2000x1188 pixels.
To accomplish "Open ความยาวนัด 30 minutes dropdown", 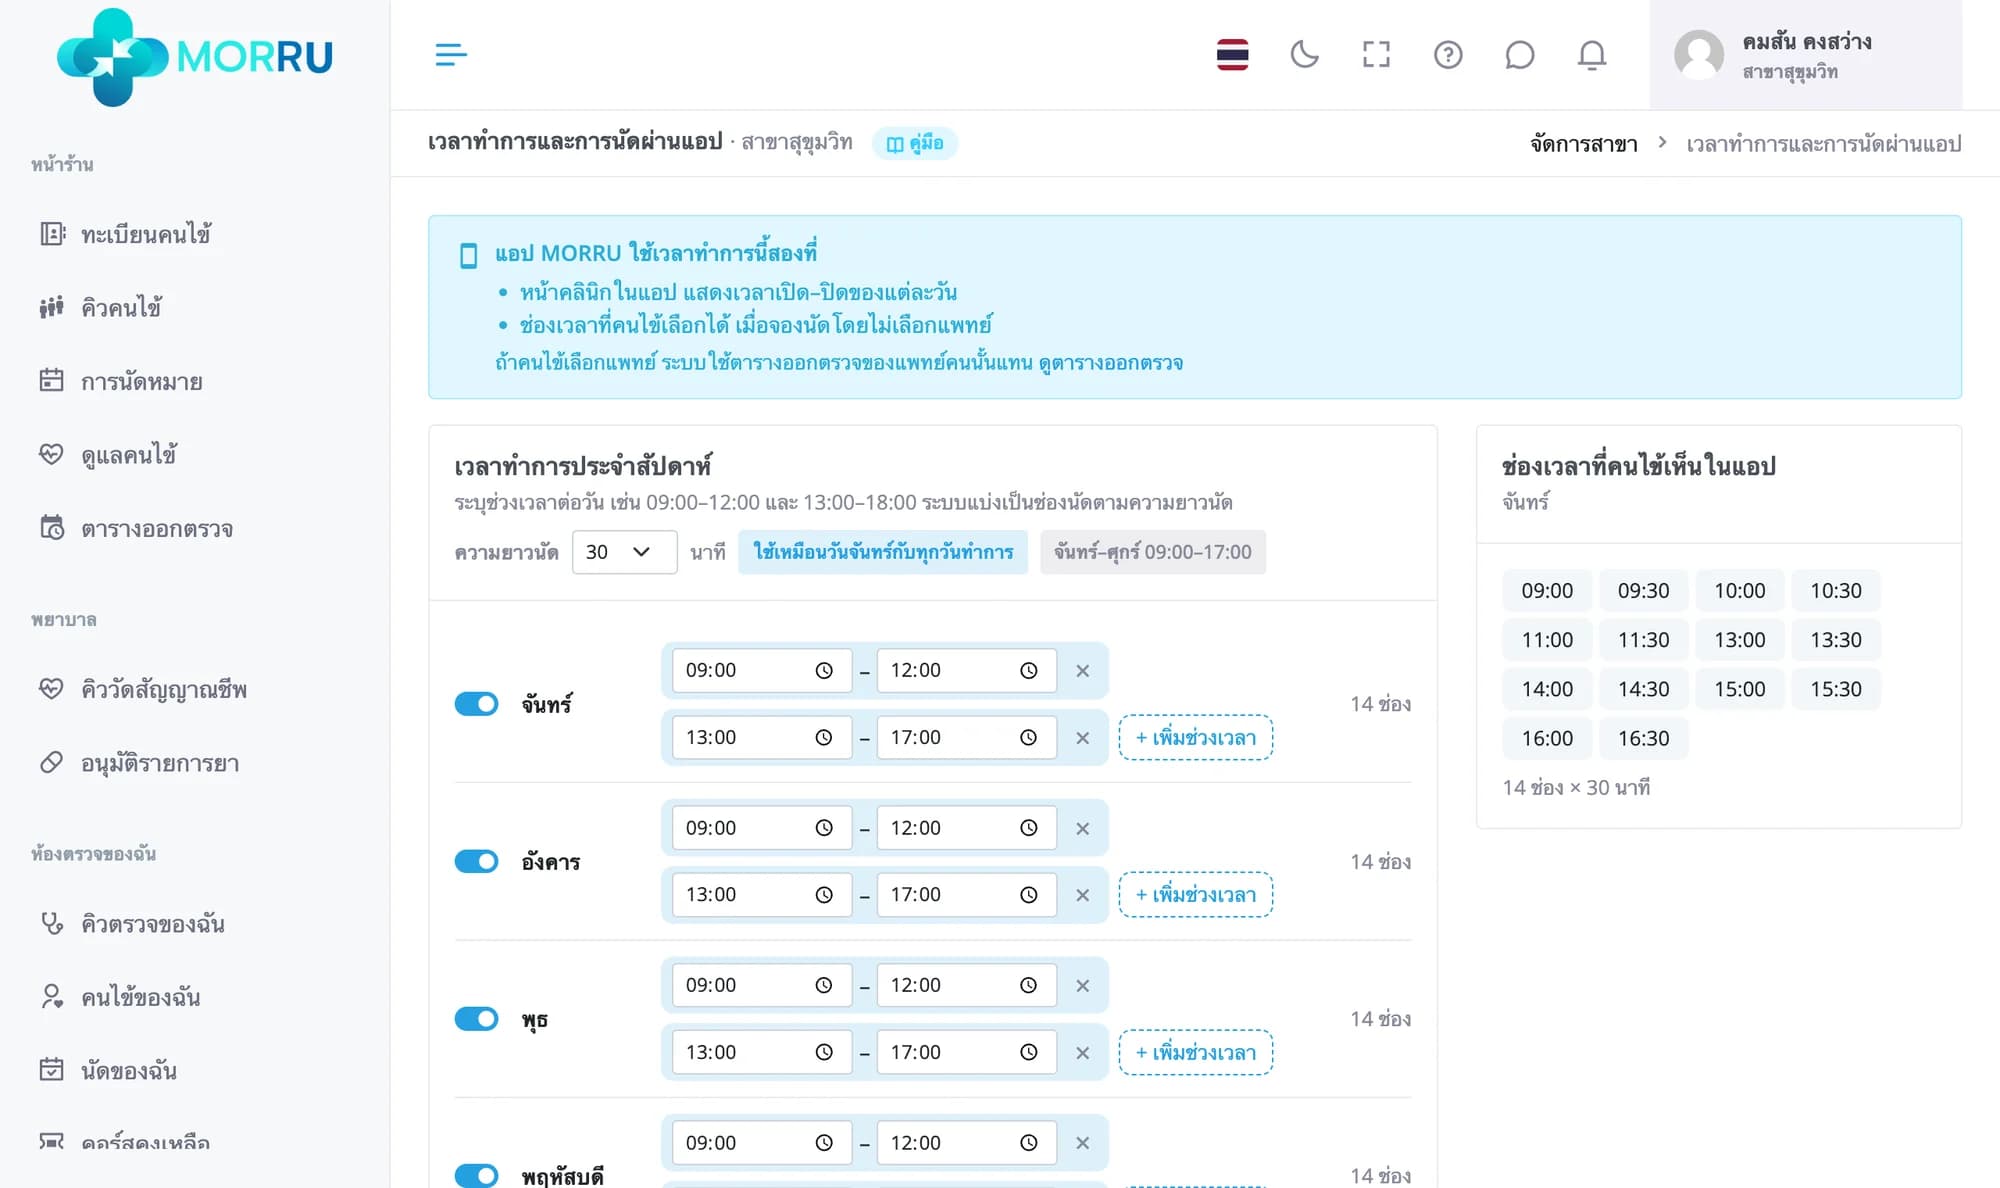I will point(624,552).
